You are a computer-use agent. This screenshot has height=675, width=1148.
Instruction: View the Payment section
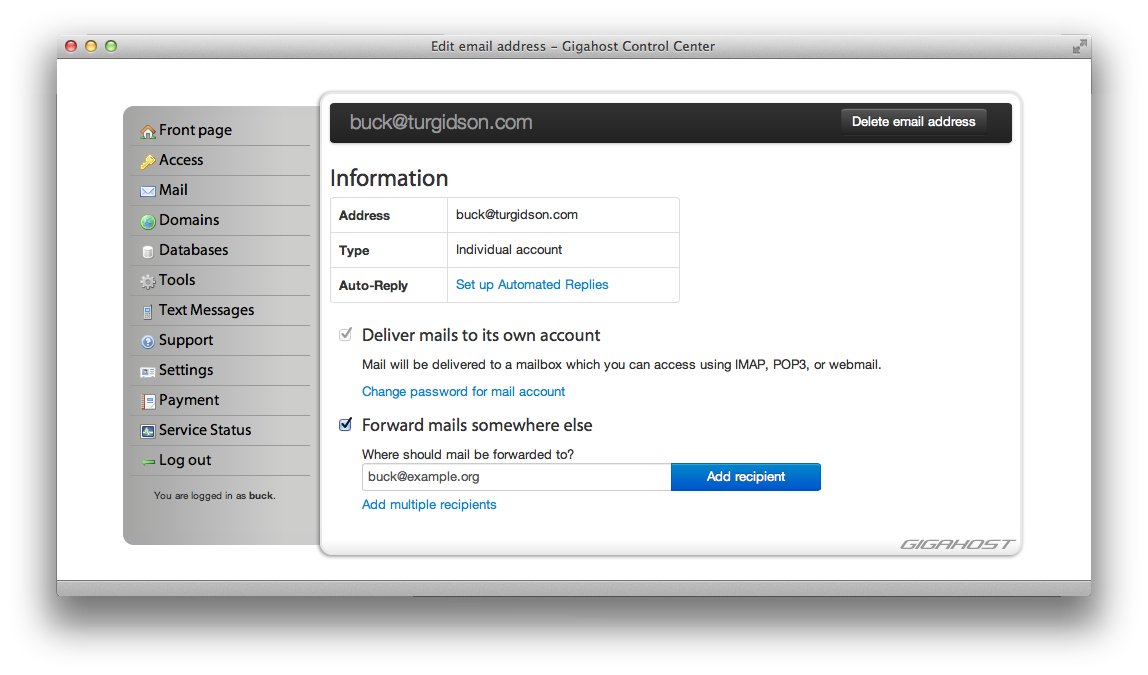tap(189, 400)
